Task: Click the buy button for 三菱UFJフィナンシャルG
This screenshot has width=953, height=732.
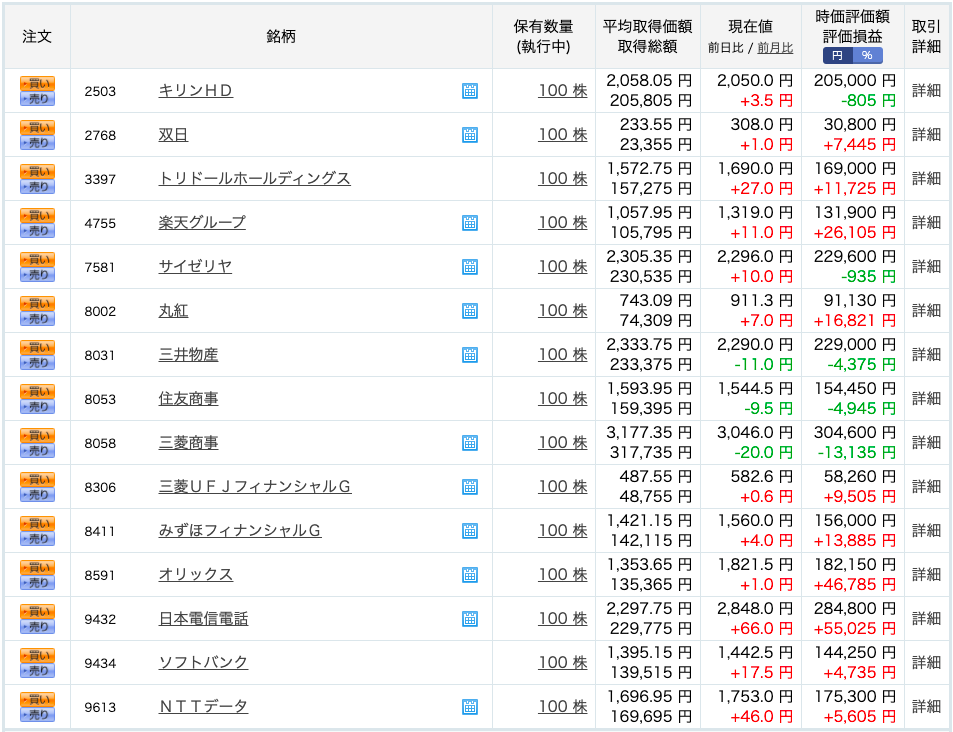Action: (x=37, y=479)
